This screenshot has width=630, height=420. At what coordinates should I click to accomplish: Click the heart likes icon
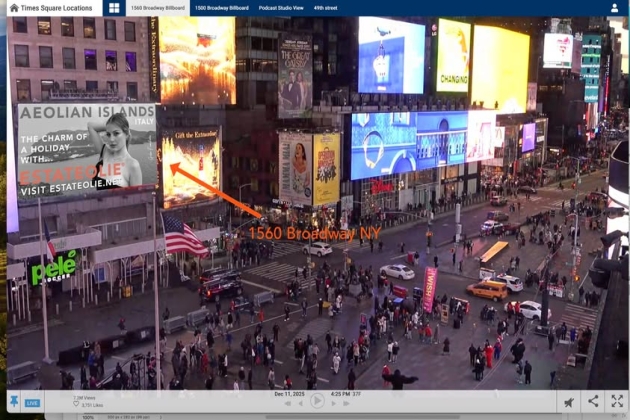click(76, 405)
